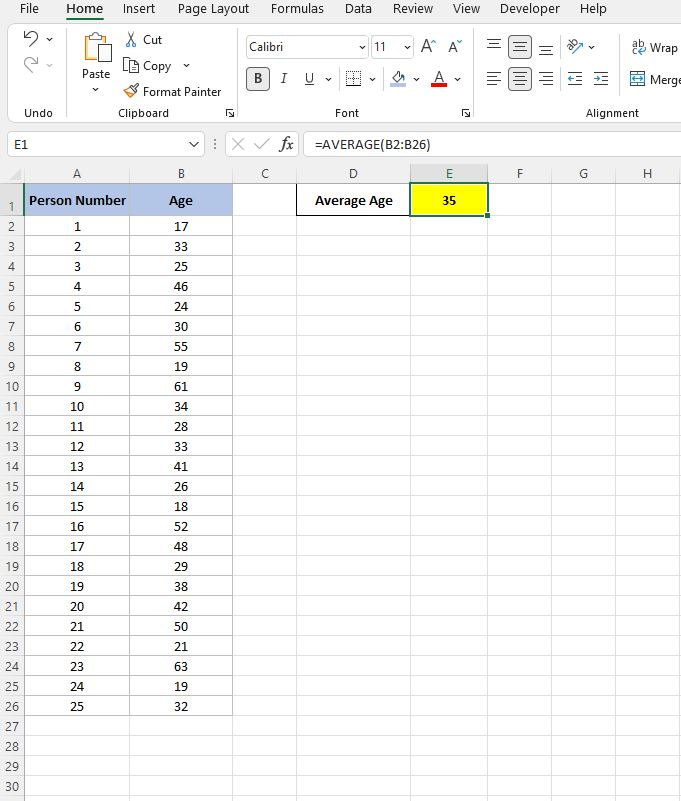Click the Wrap Text icon
Viewport: 681px width, 801px height.
(x=639, y=47)
